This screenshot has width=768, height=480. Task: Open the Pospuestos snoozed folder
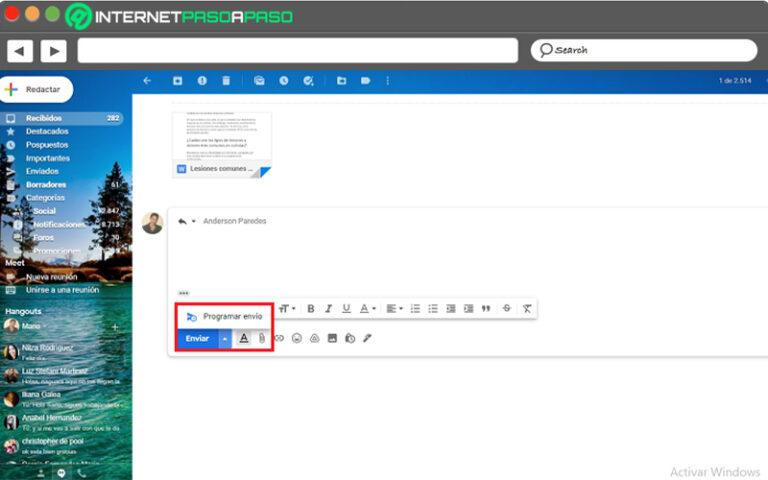click(47, 145)
